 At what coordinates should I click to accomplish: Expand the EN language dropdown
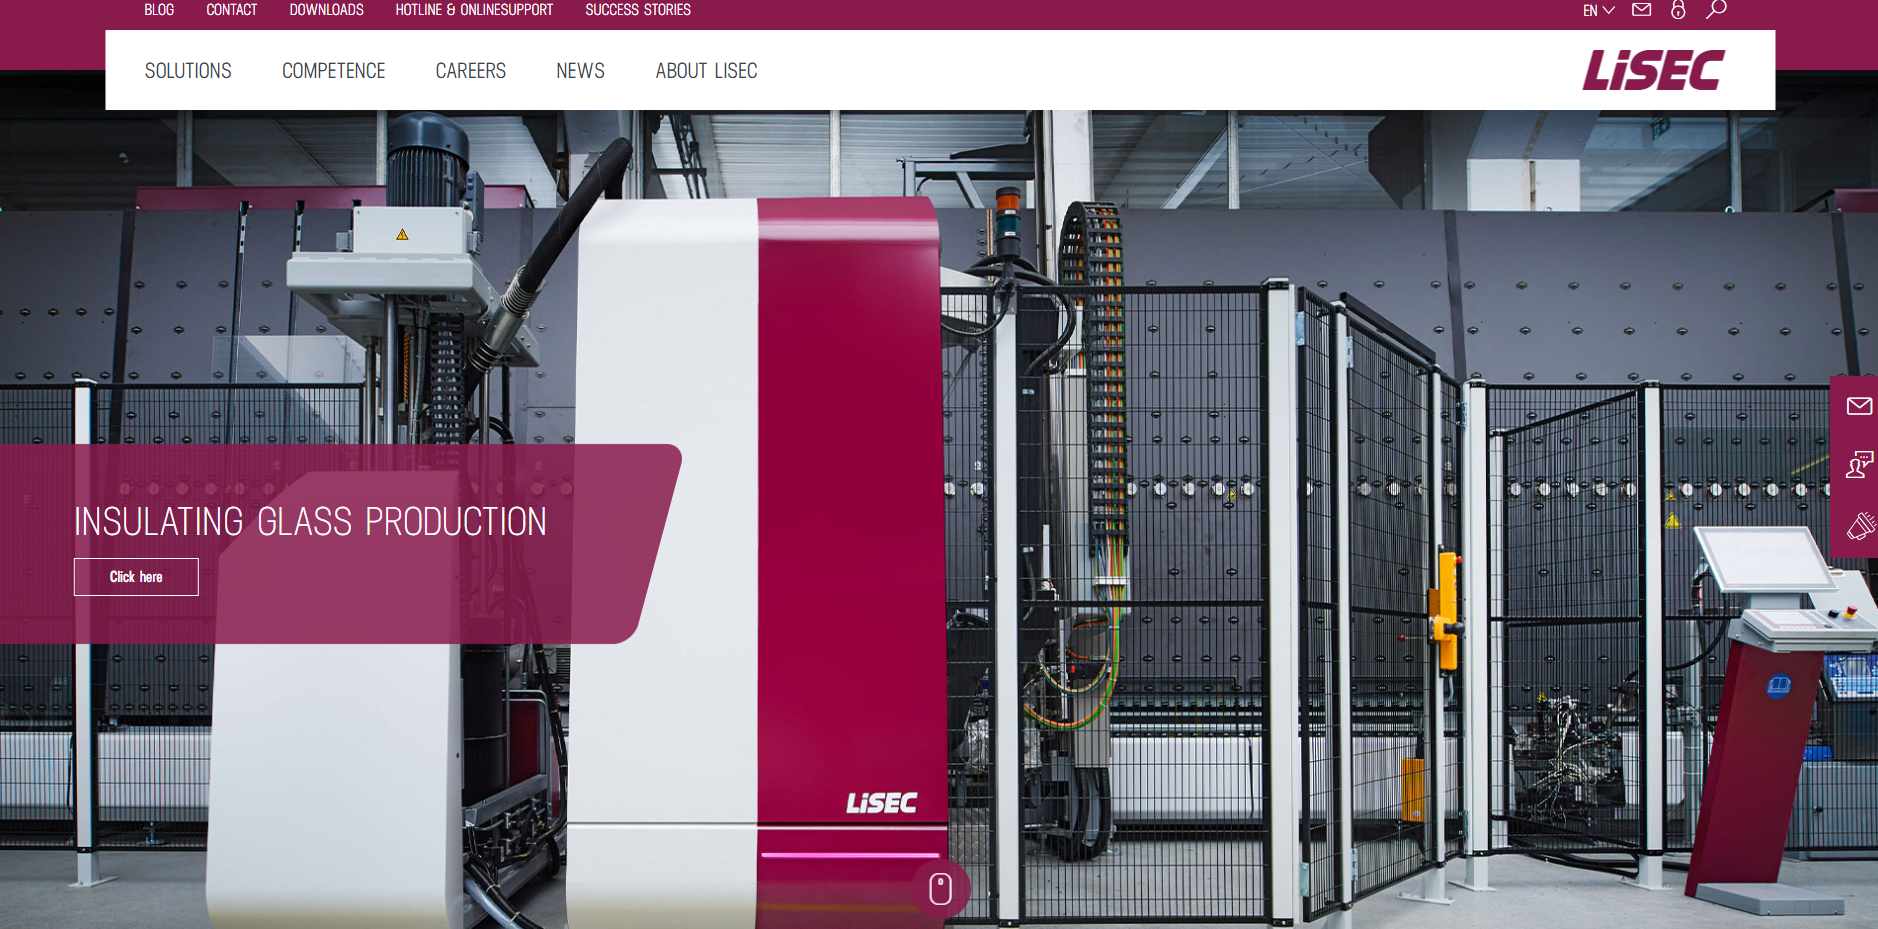[1598, 11]
